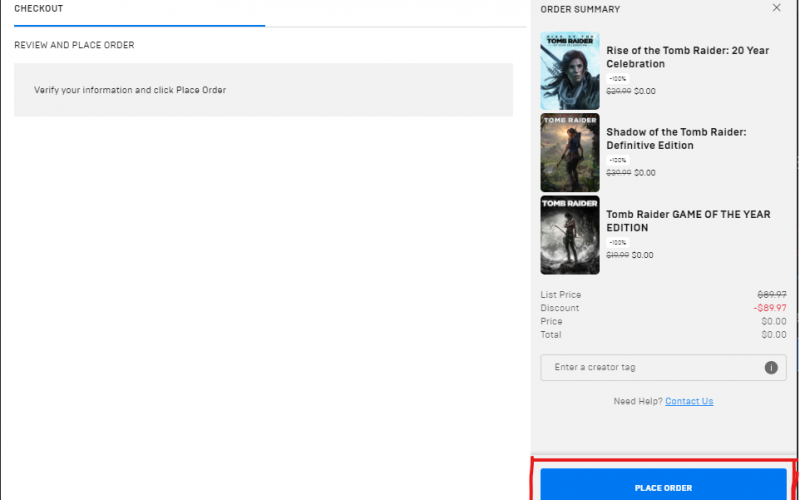Focus the Enter a creator tag field
The height and width of the screenshot is (500, 800).
tap(663, 367)
